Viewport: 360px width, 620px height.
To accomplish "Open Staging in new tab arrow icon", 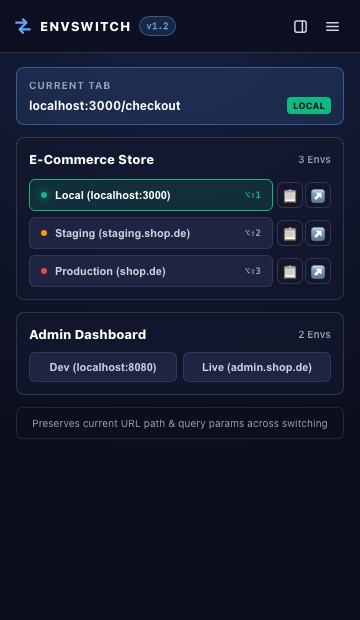I will tap(318, 233).
